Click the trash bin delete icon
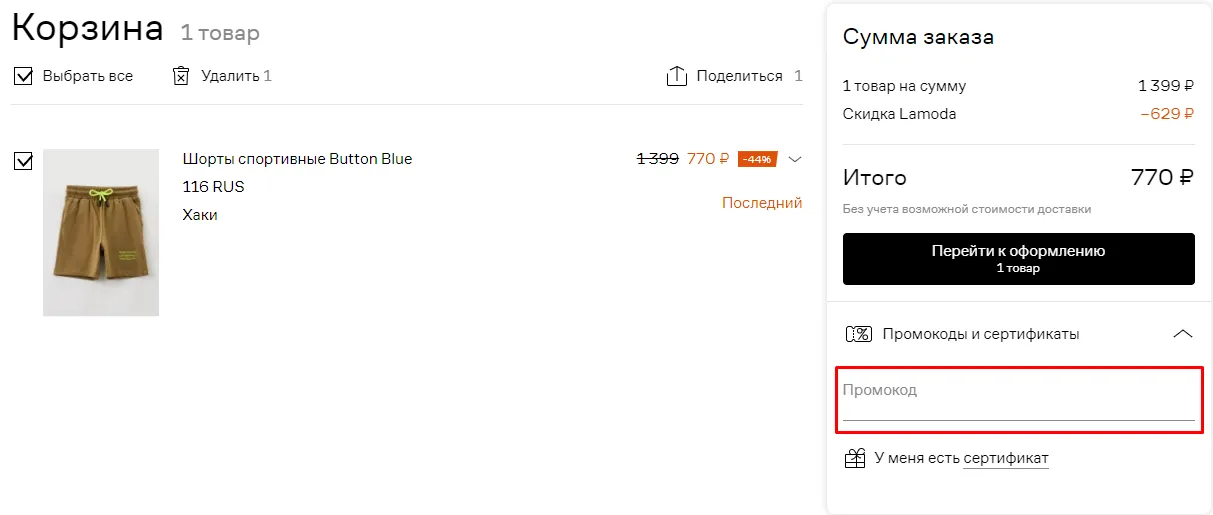Image resolution: width=1213 pixels, height=515 pixels. pyautogui.click(x=181, y=76)
